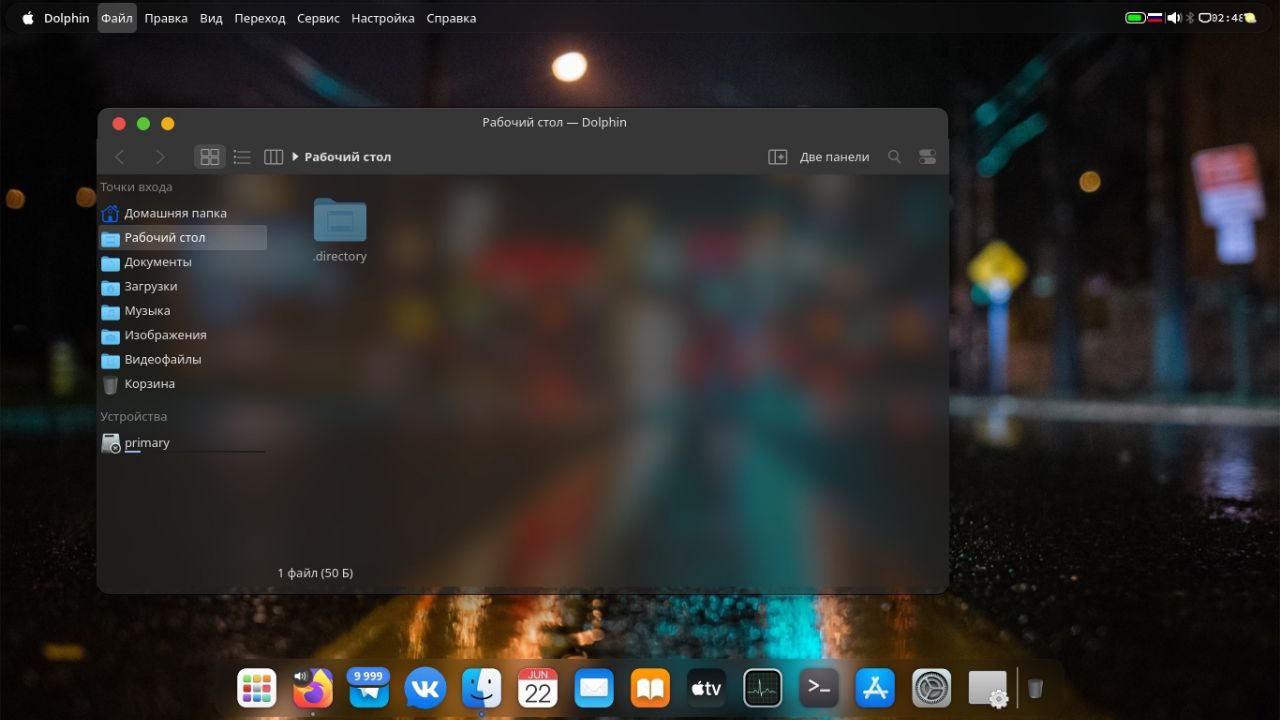Viewport: 1280px width, 720px height.
Task: Launch the terminal from the dock
Action: coord(819,688)
